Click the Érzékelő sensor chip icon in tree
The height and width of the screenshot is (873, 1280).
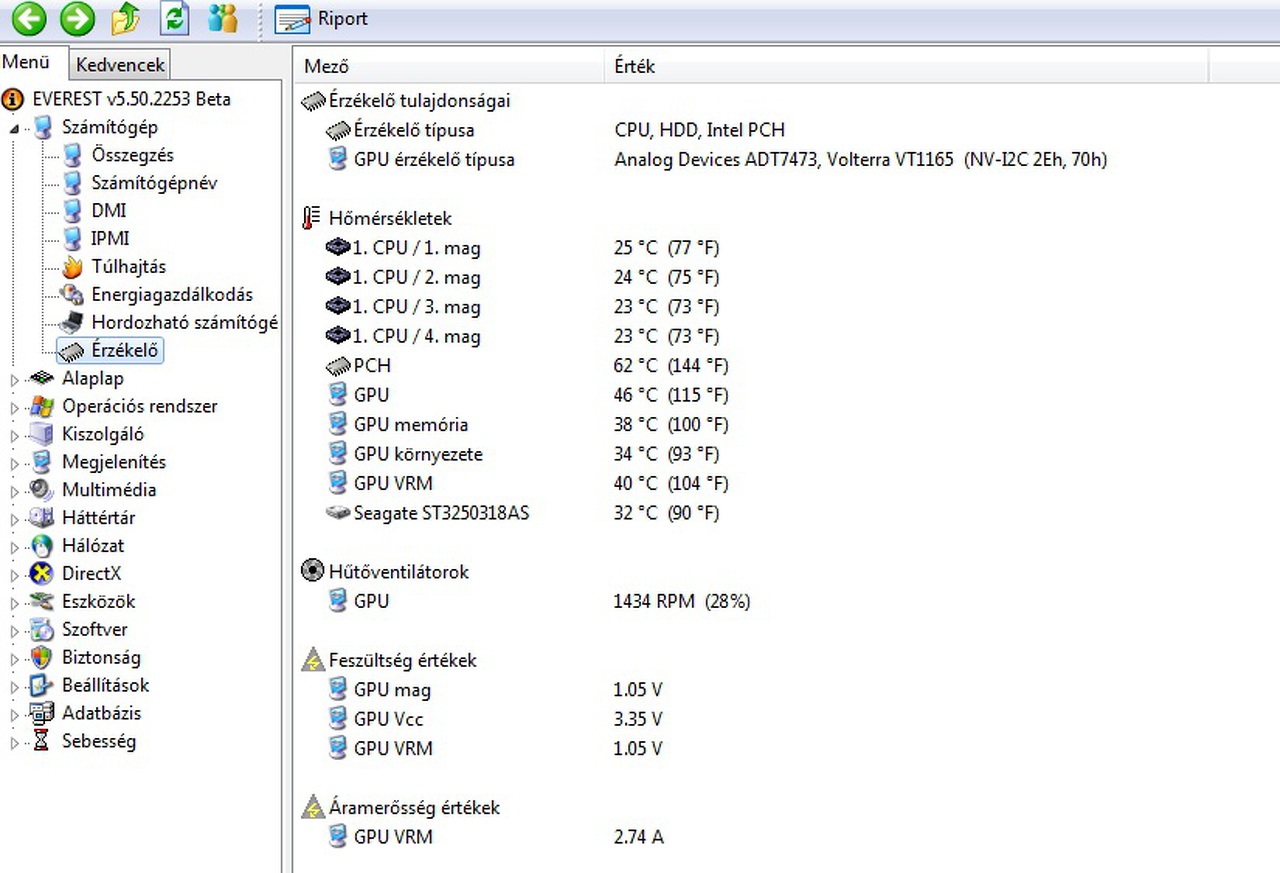pos(72,351)
